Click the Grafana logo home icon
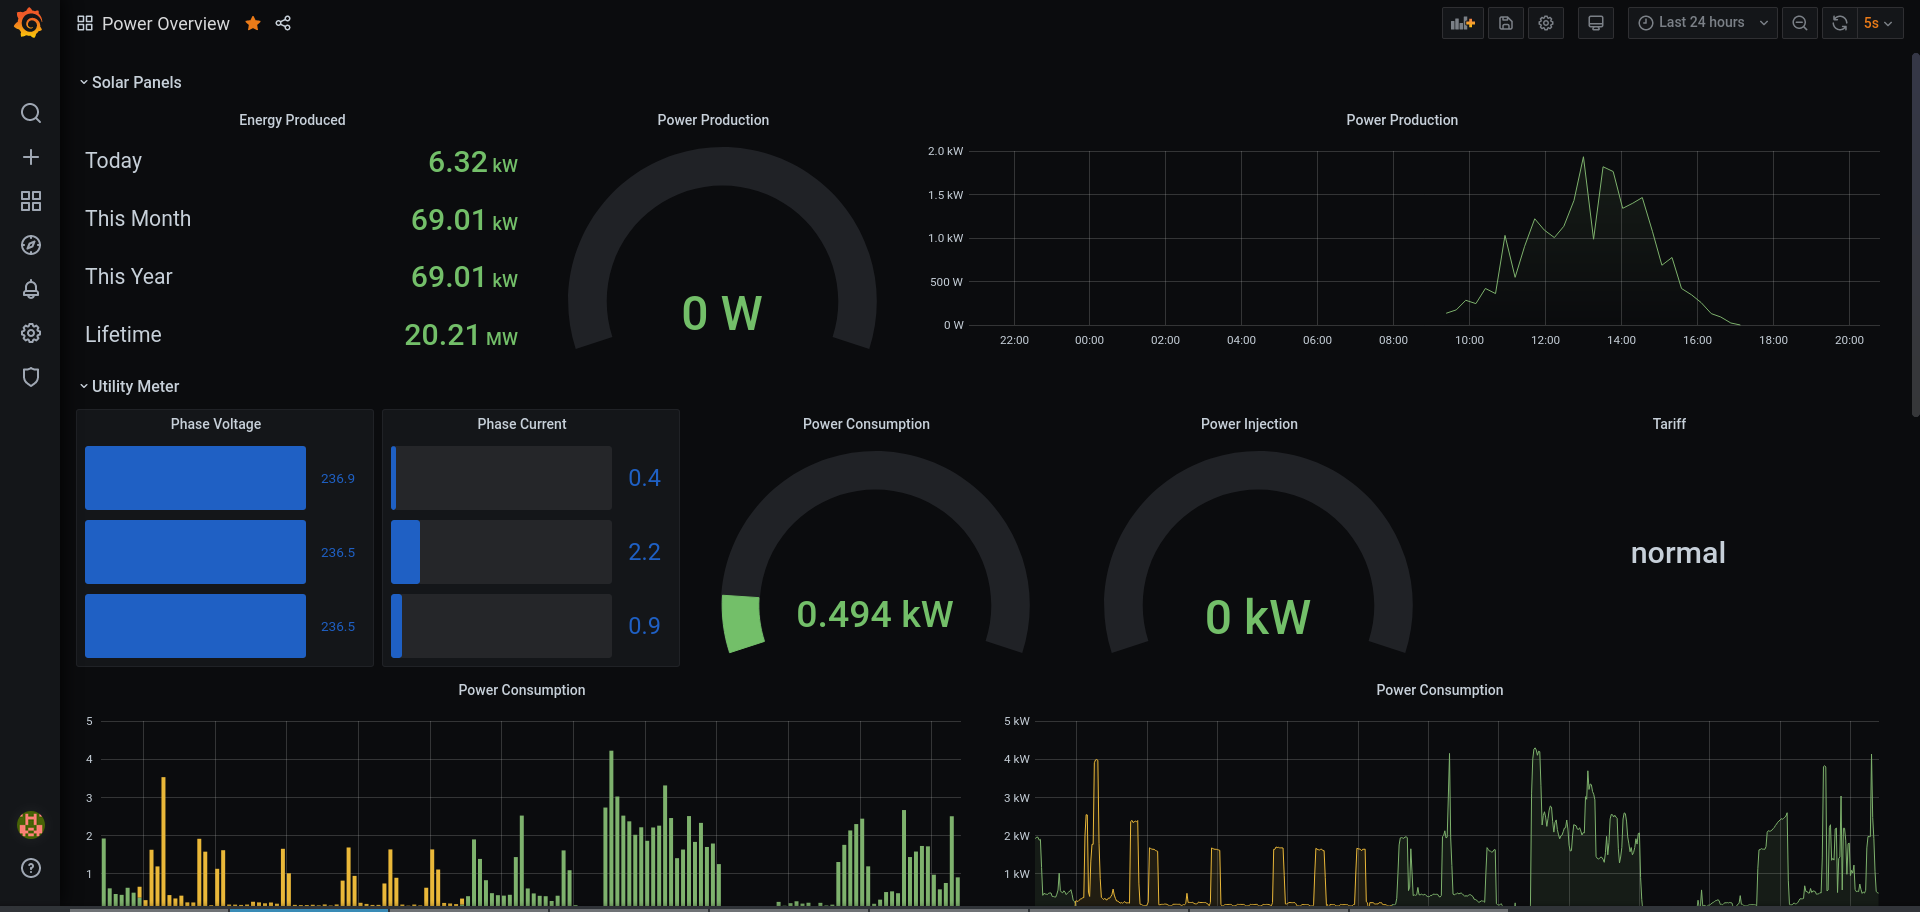The width and height of the screenshot is (1920, 912). pos(29,23)
